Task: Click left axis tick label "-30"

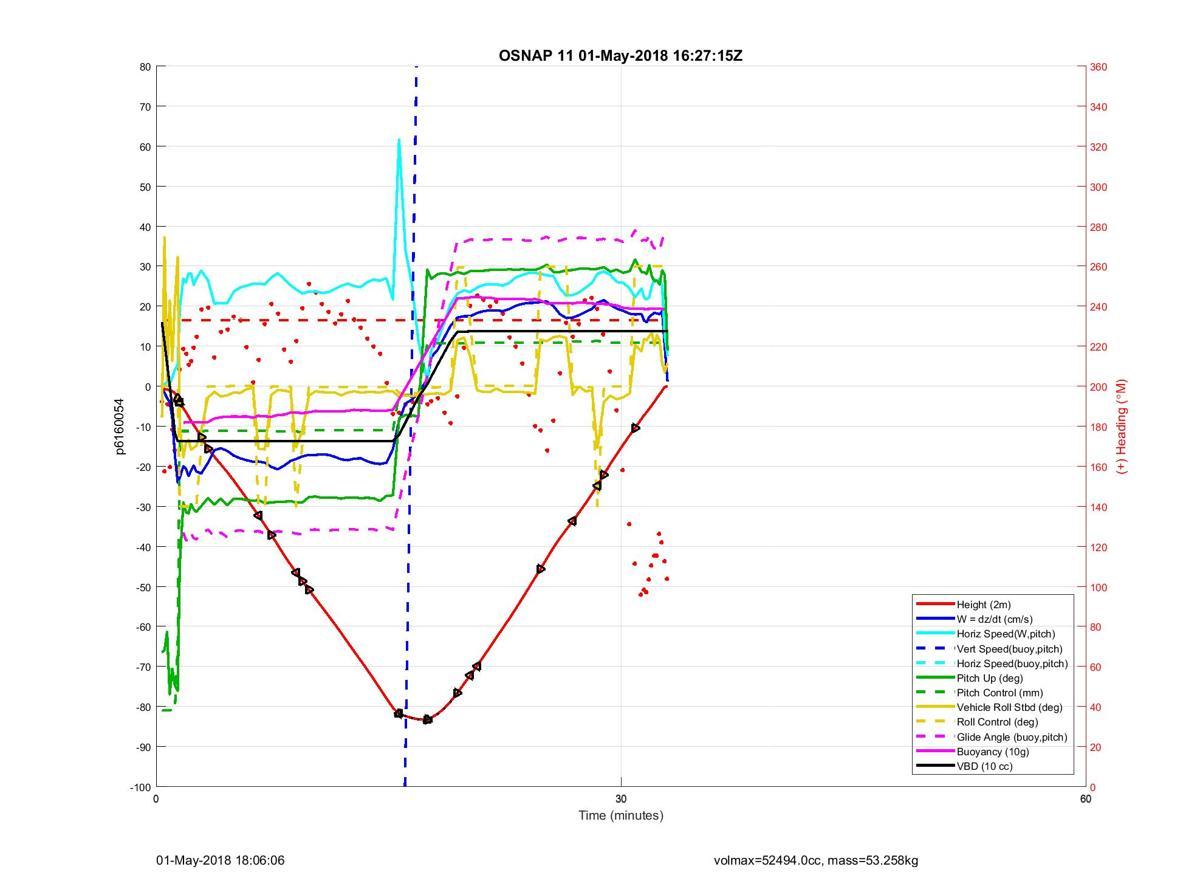Action: click(x=143, y=507)
